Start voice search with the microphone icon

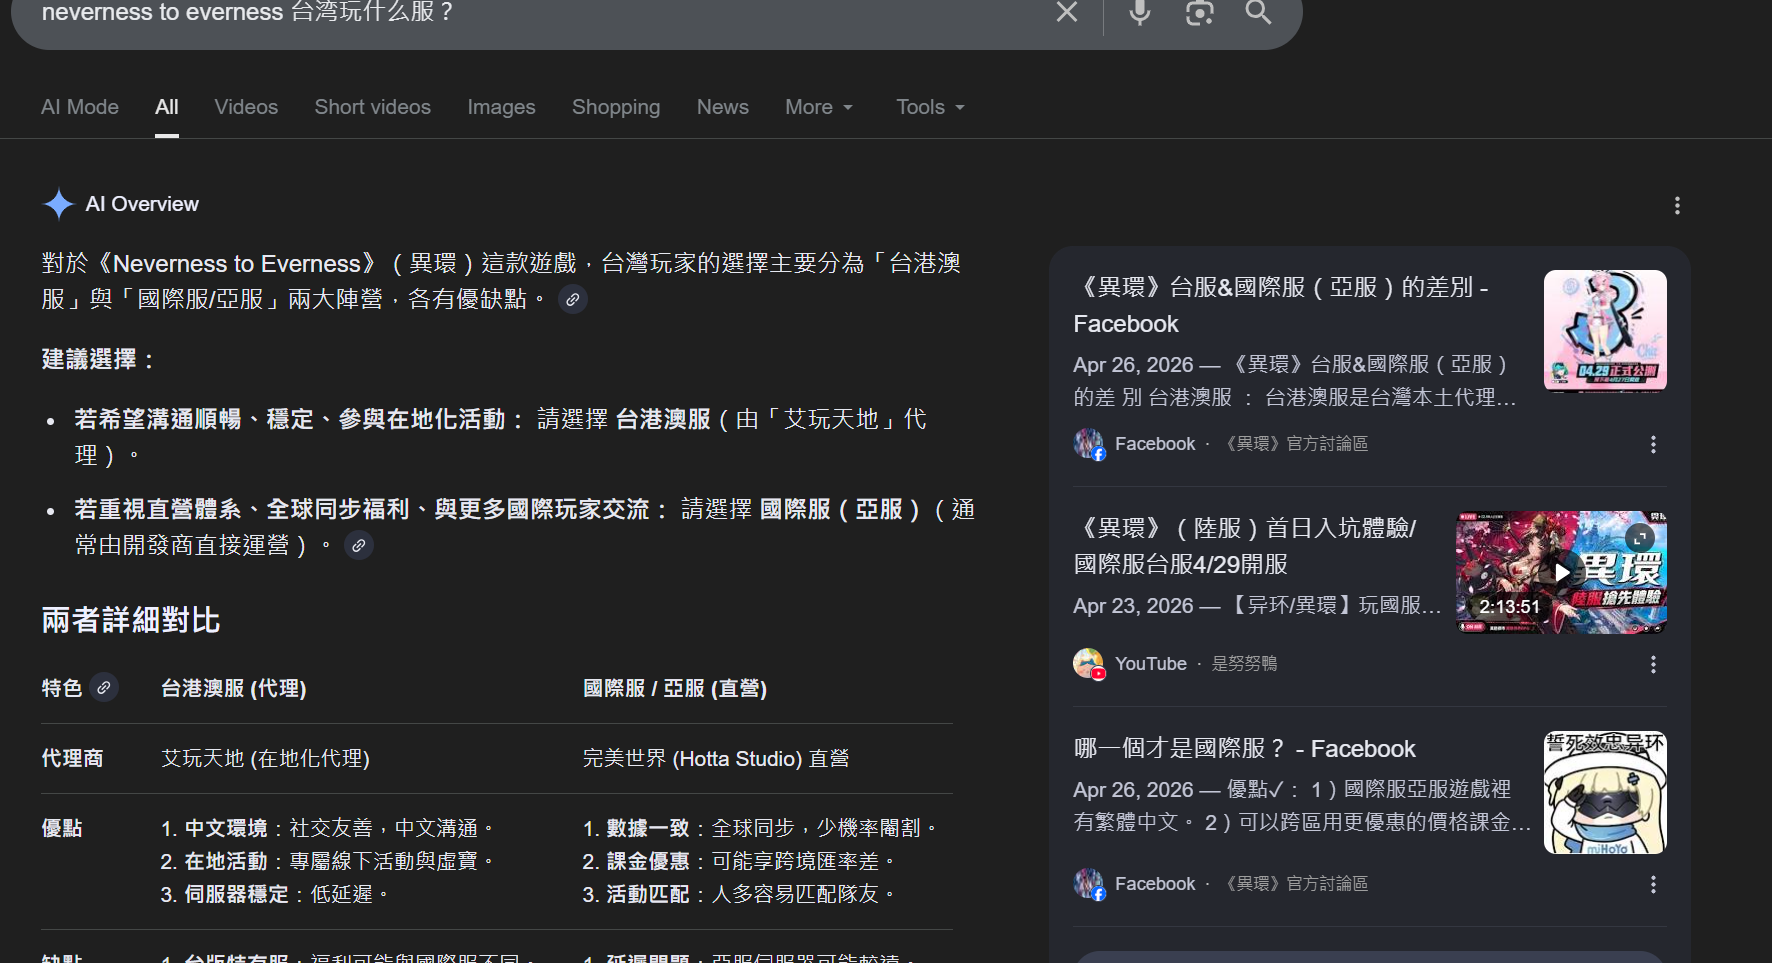1139,12
